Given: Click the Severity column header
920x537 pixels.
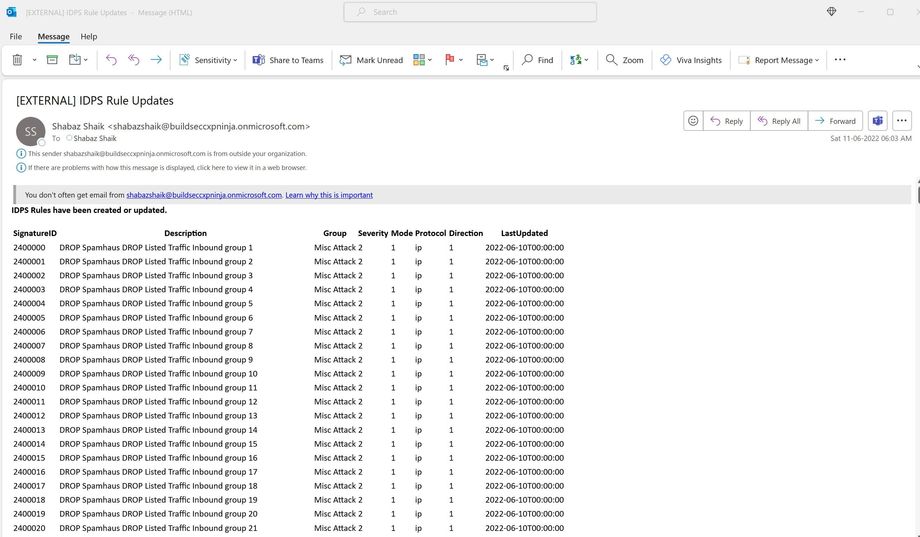Looking at the screenshot, I should point(373,233).
